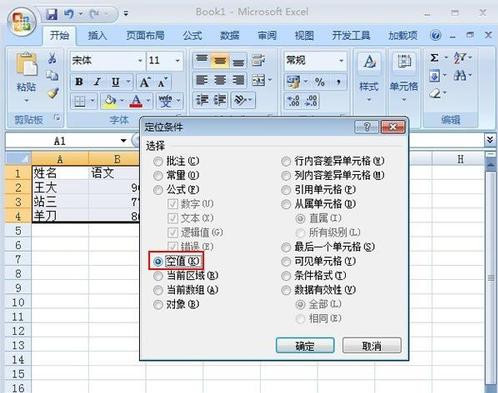Align text to middle vertically
Screen dimensions: 498x393
click(220, 61)
